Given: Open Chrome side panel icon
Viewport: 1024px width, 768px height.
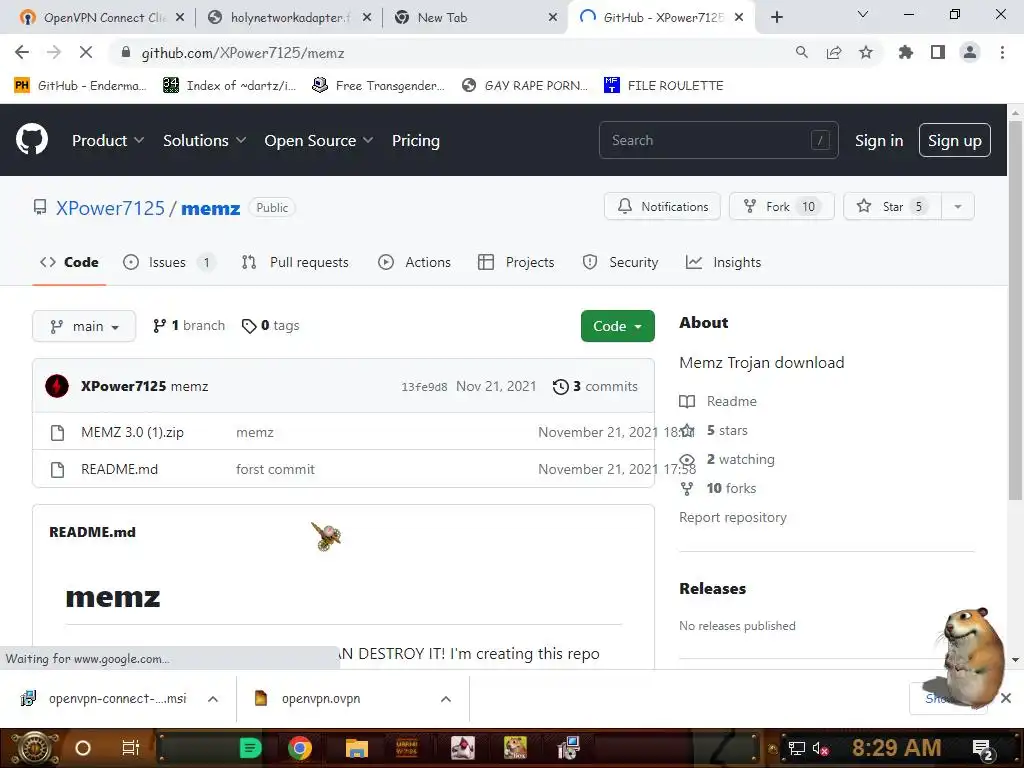Looking at the screenshot, I should [938, 52].
